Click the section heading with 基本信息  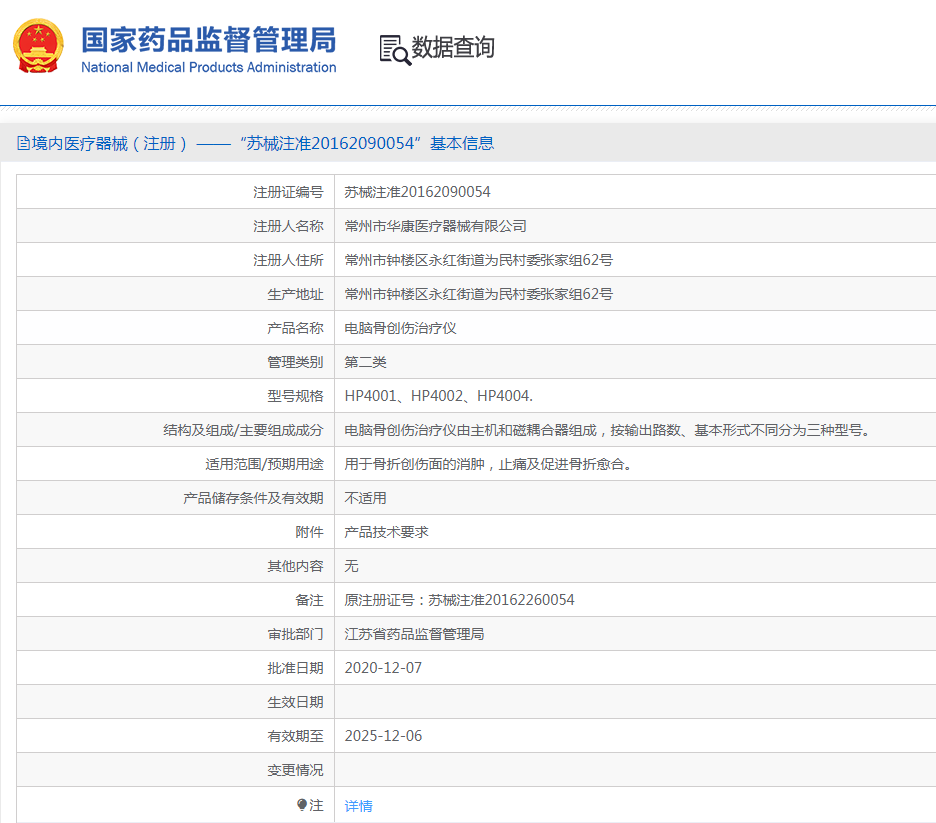pos(255,143)
